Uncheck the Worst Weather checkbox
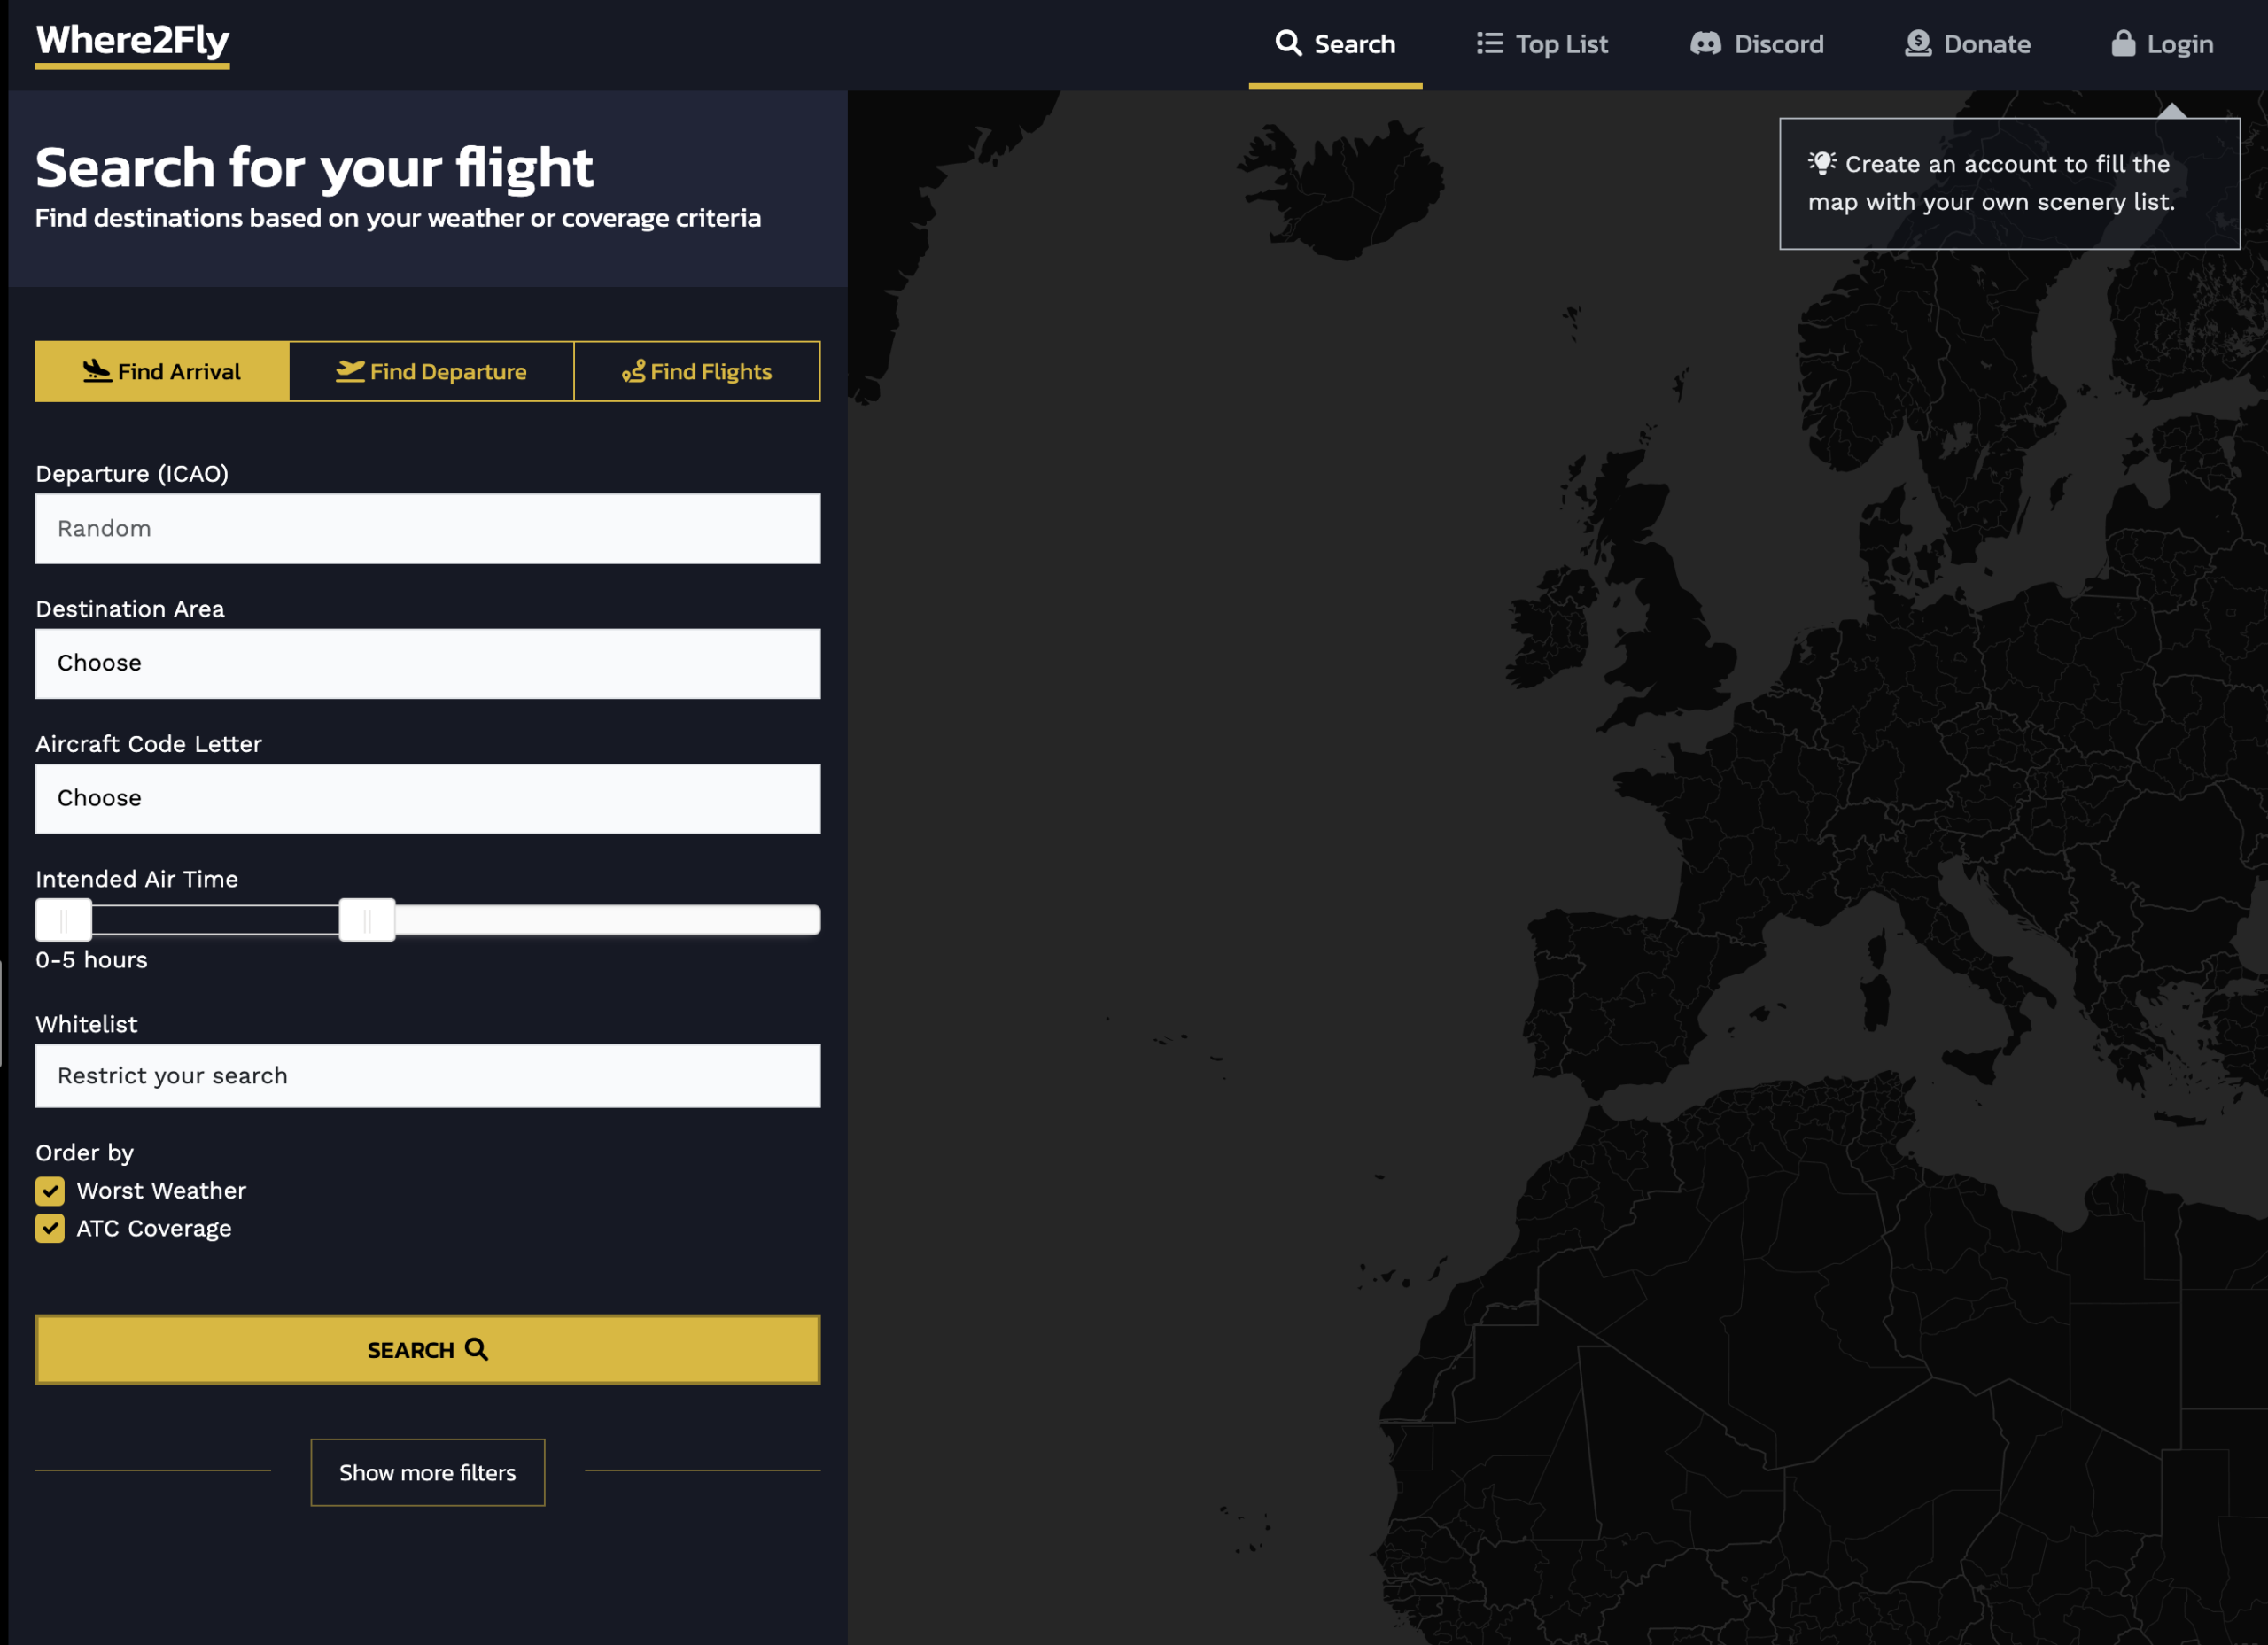This screenshot has height=1645, width=2268. 50,1190
